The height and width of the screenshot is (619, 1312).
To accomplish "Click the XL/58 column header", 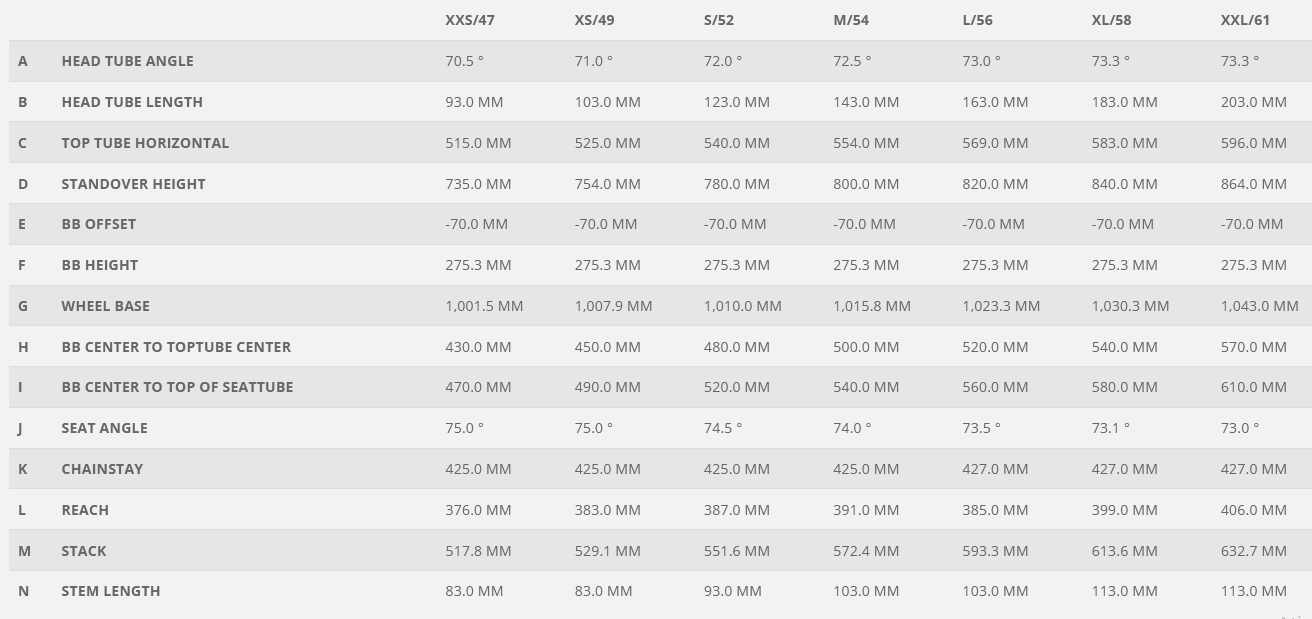I will point(1111,20).
